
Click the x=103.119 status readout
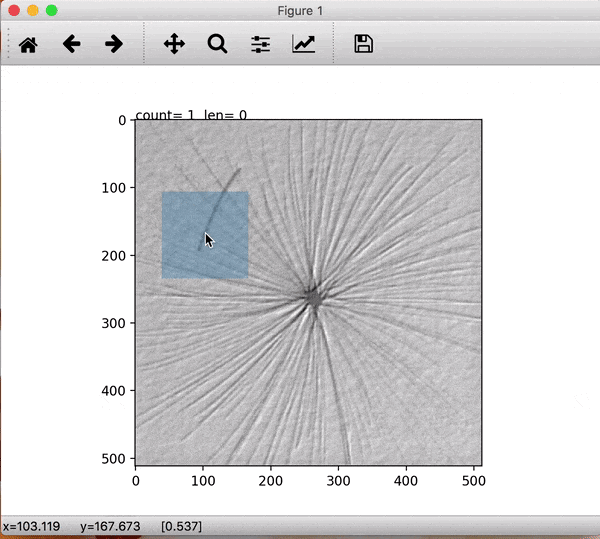[x=31, y=526]
